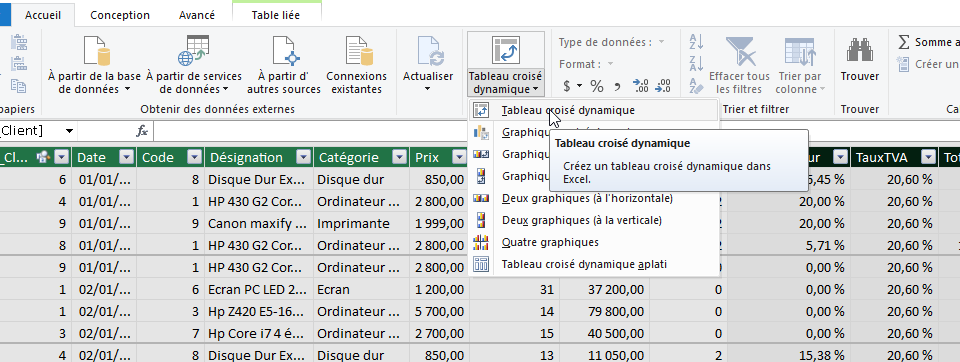Apply currency format with the $ icon
960x362 pixels.
[x=567, y=86]
